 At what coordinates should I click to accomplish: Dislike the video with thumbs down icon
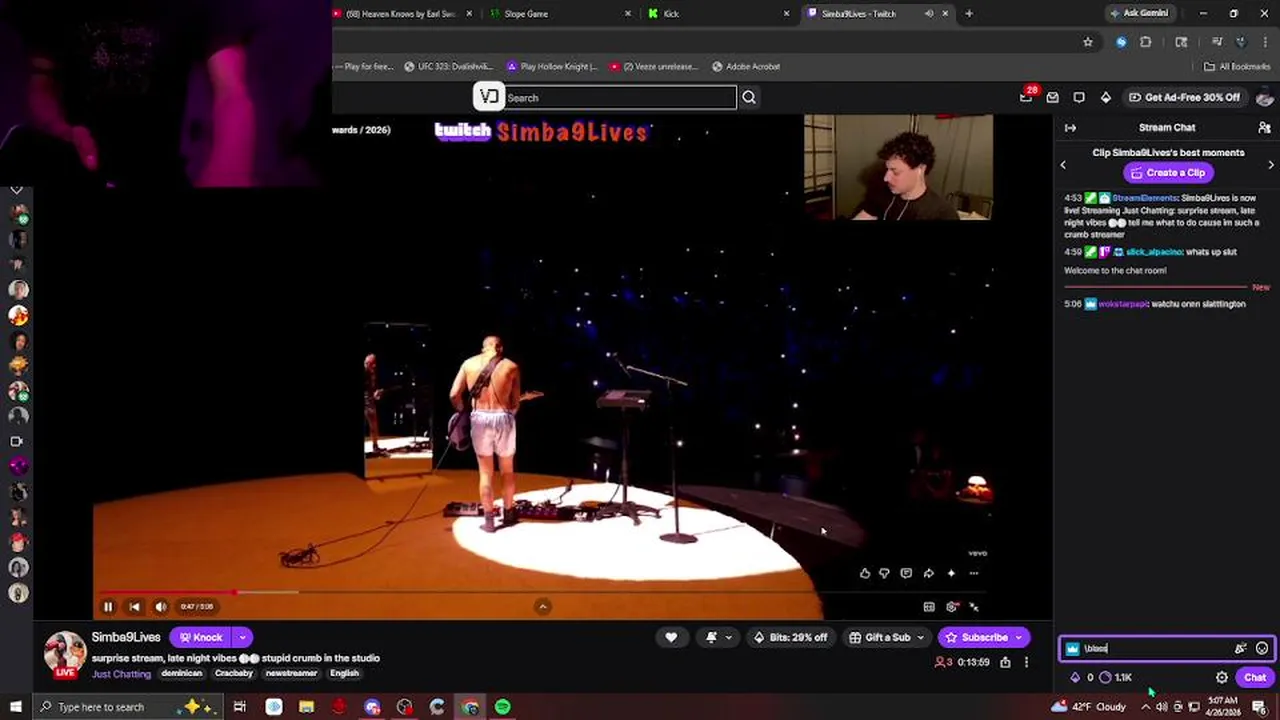pos(884,573)
